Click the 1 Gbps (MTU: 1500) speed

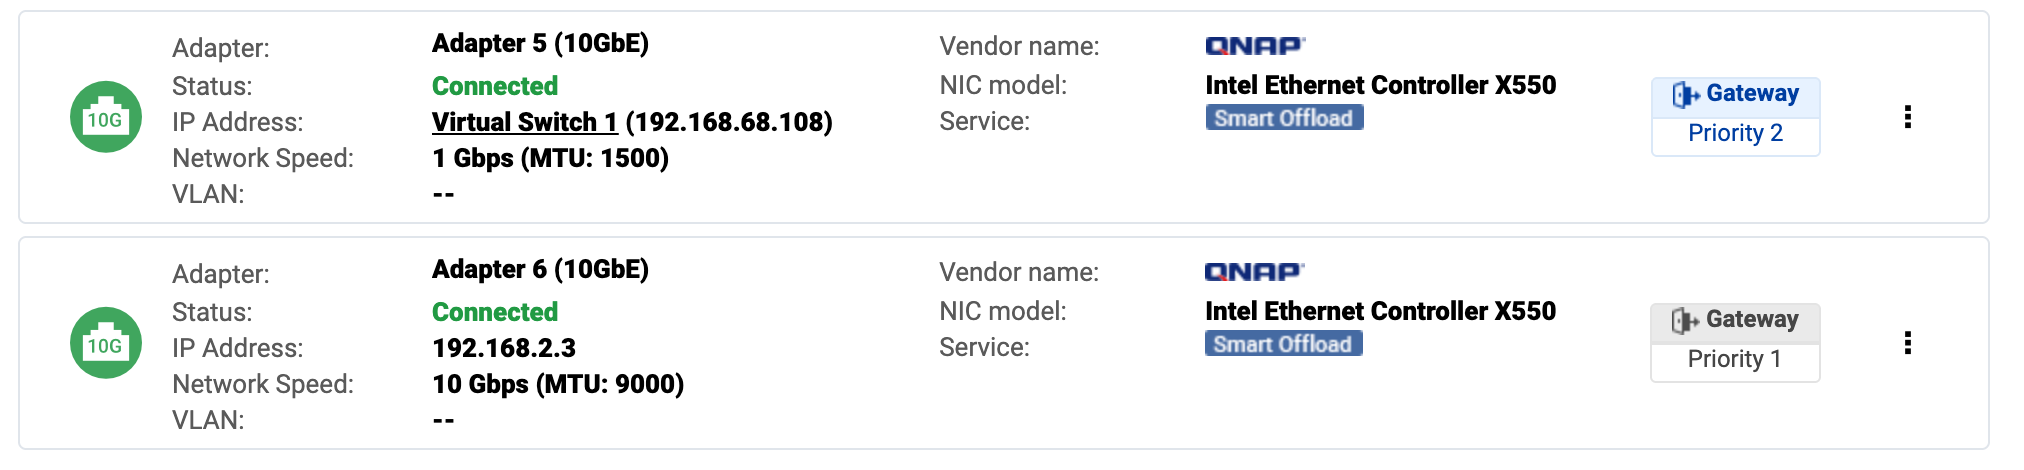pos(550,158)
